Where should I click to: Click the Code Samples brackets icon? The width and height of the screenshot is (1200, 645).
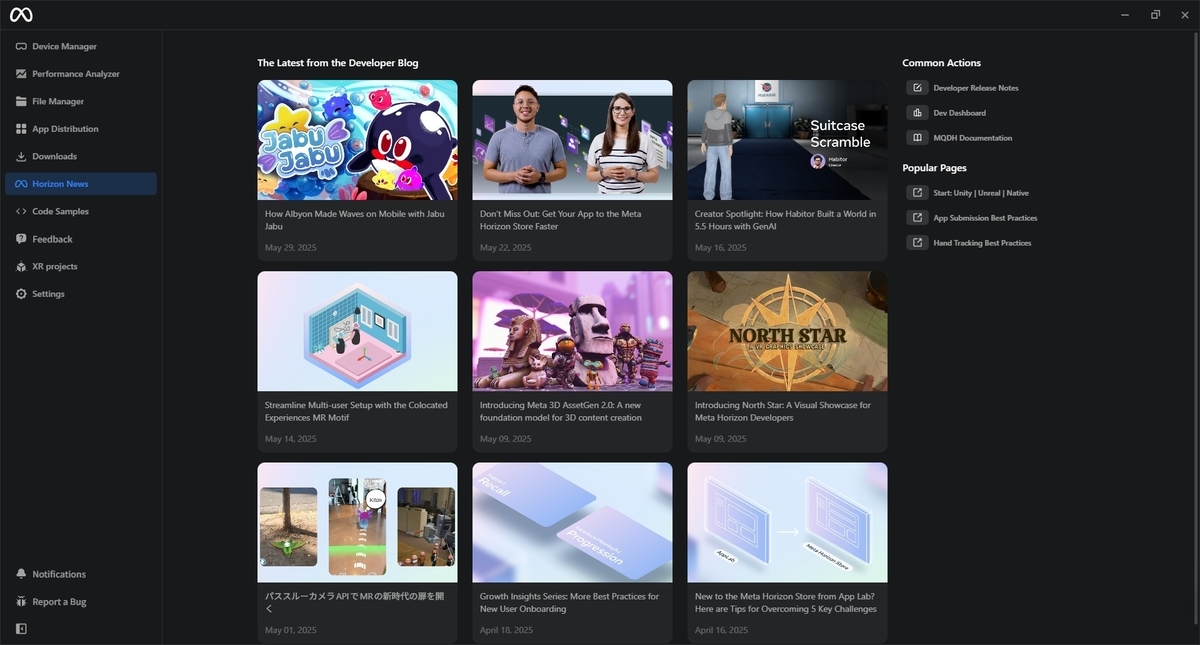(x=21, y=212)
